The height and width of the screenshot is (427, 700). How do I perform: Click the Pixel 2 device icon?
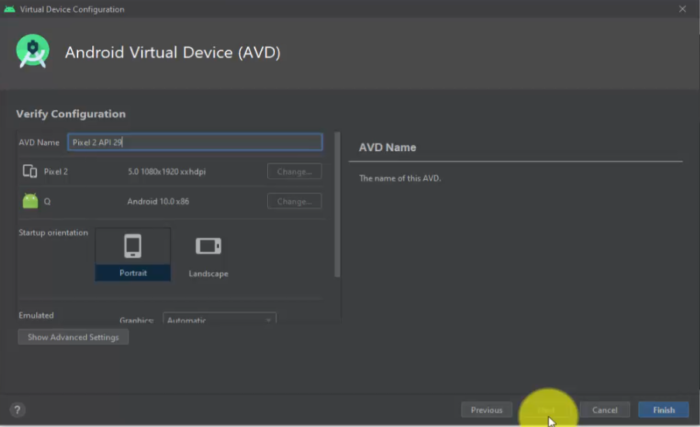(x=30, y=172)
